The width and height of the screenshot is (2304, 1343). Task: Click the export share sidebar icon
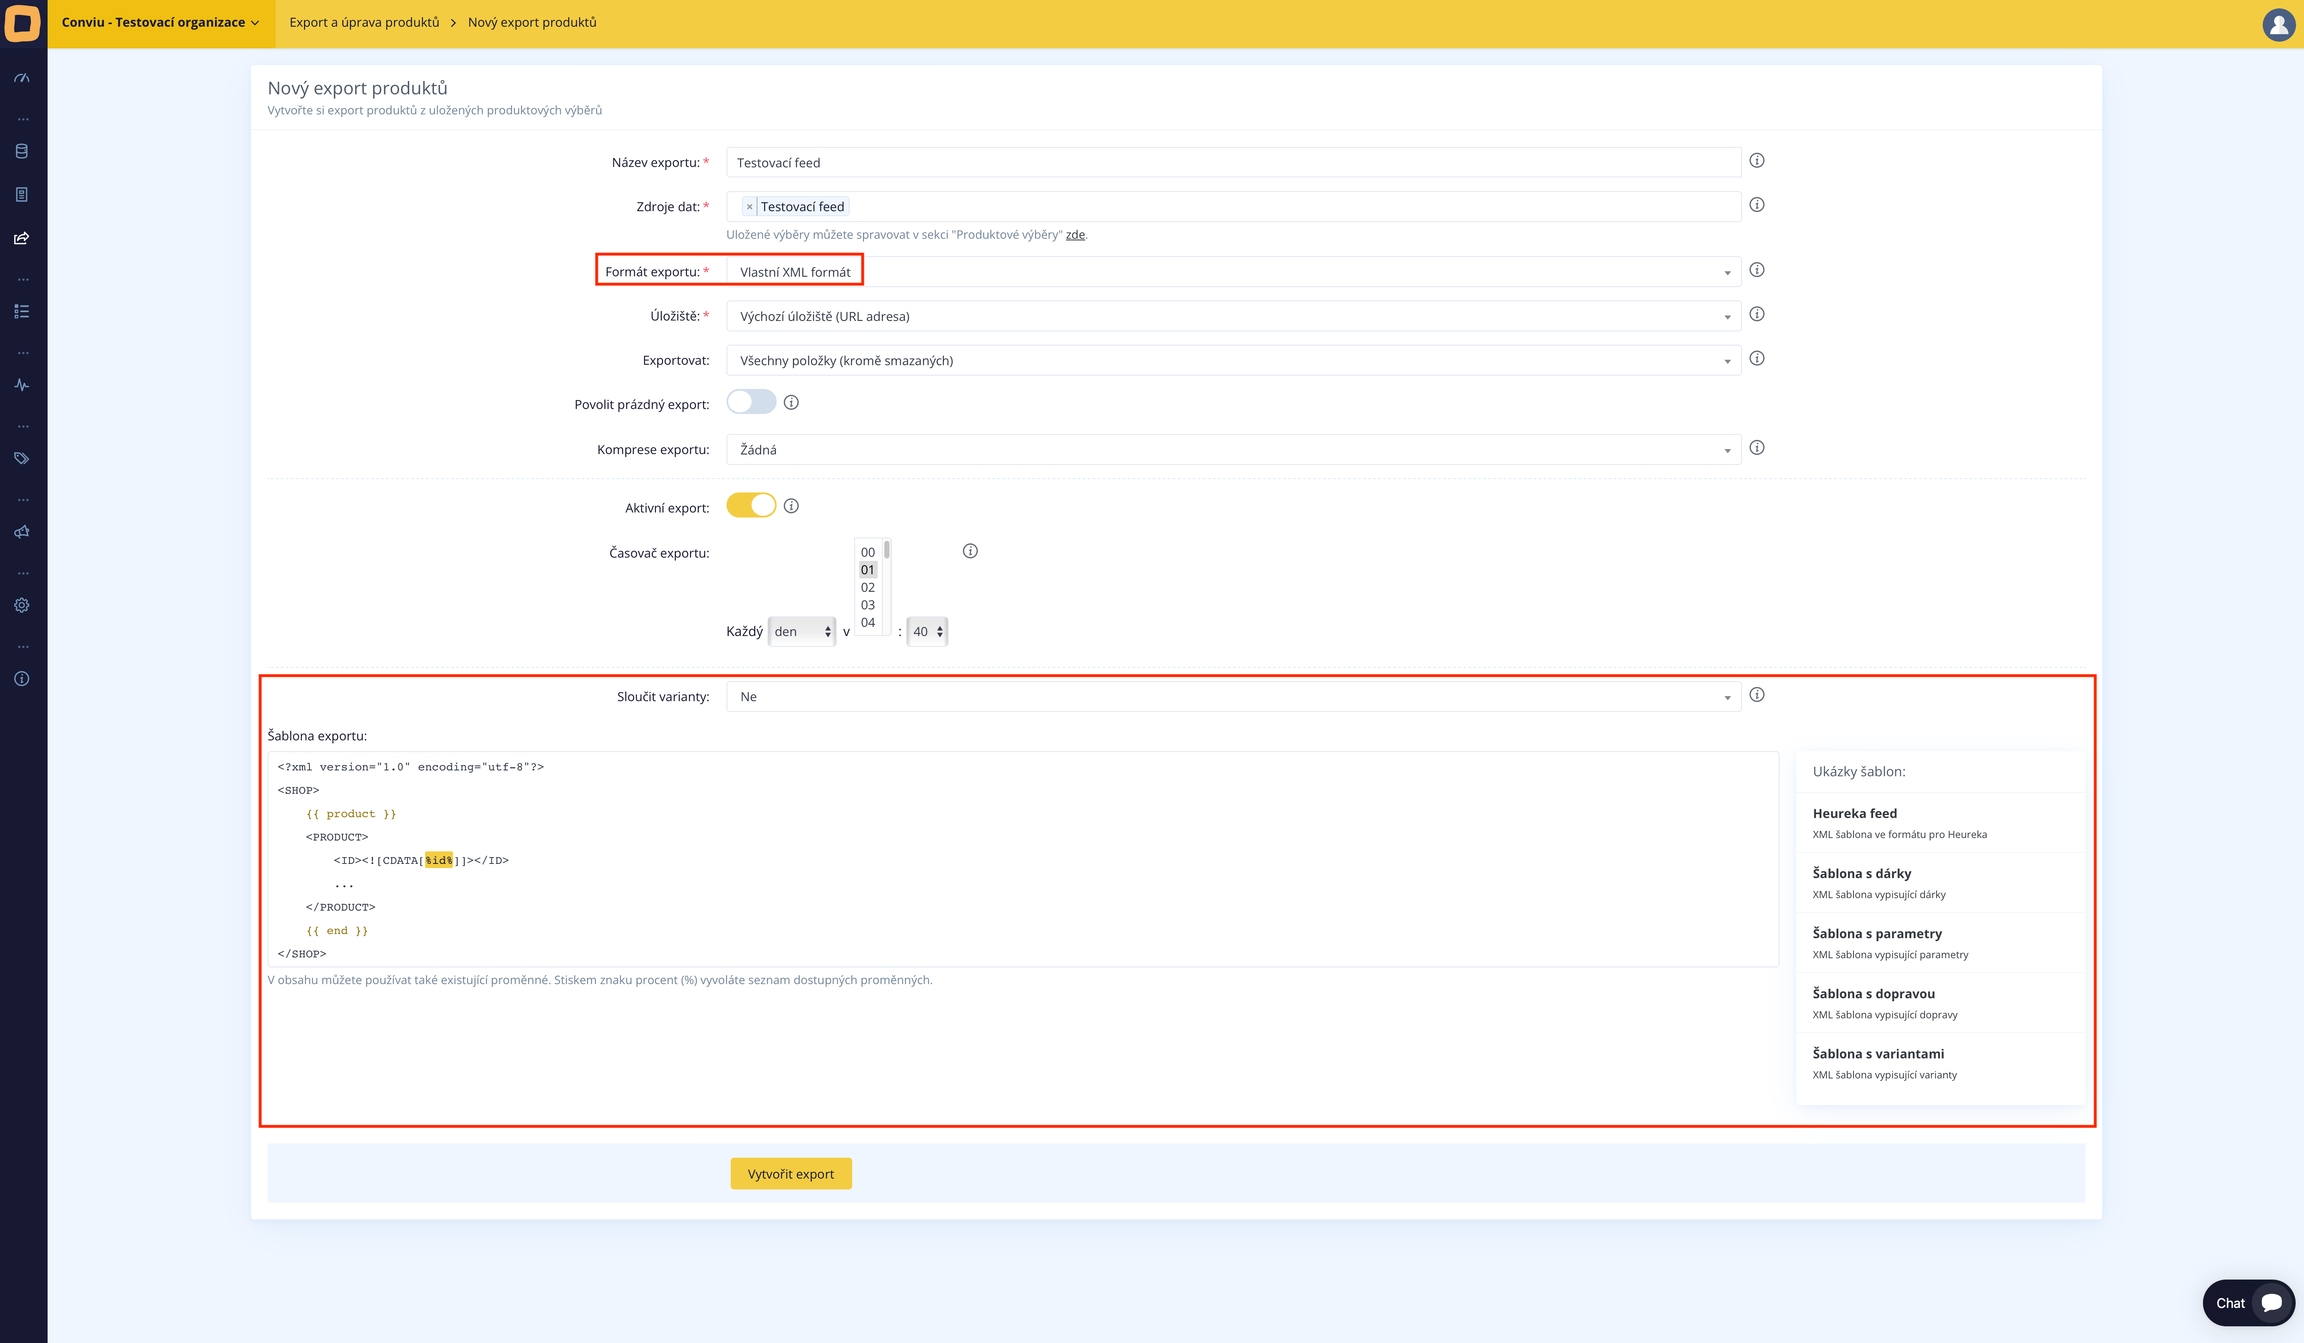click(x=22, y=238)
